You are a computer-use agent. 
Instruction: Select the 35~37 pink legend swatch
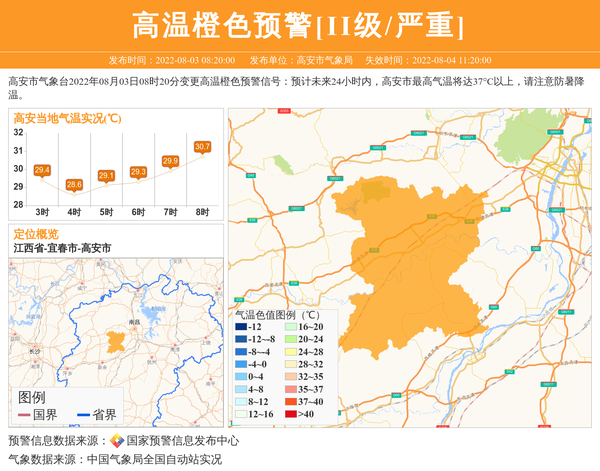(291, 390)
